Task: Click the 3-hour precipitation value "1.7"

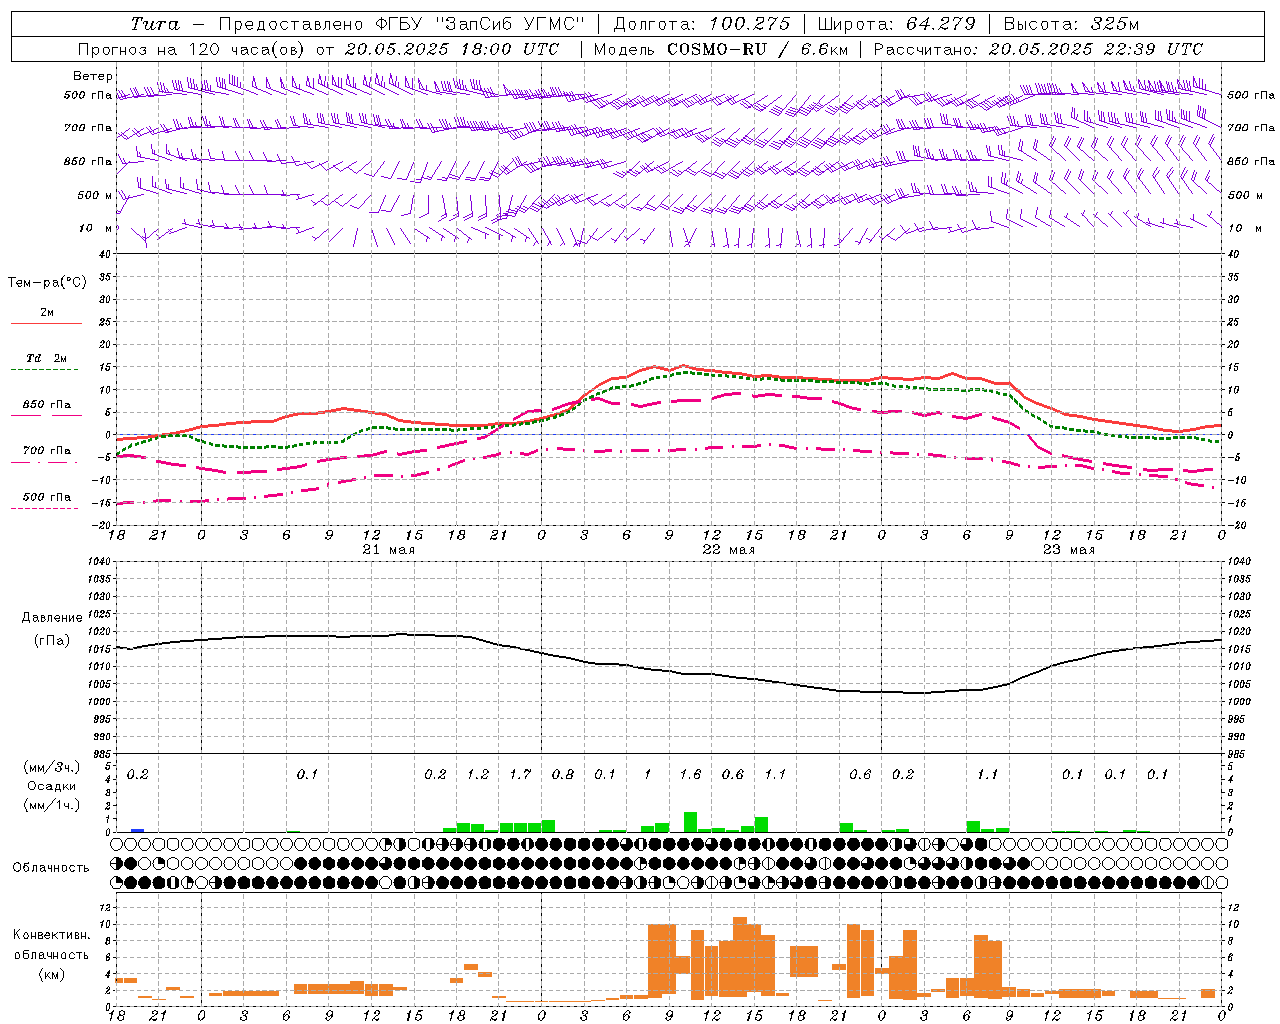Action: click(x=520, y=774)
